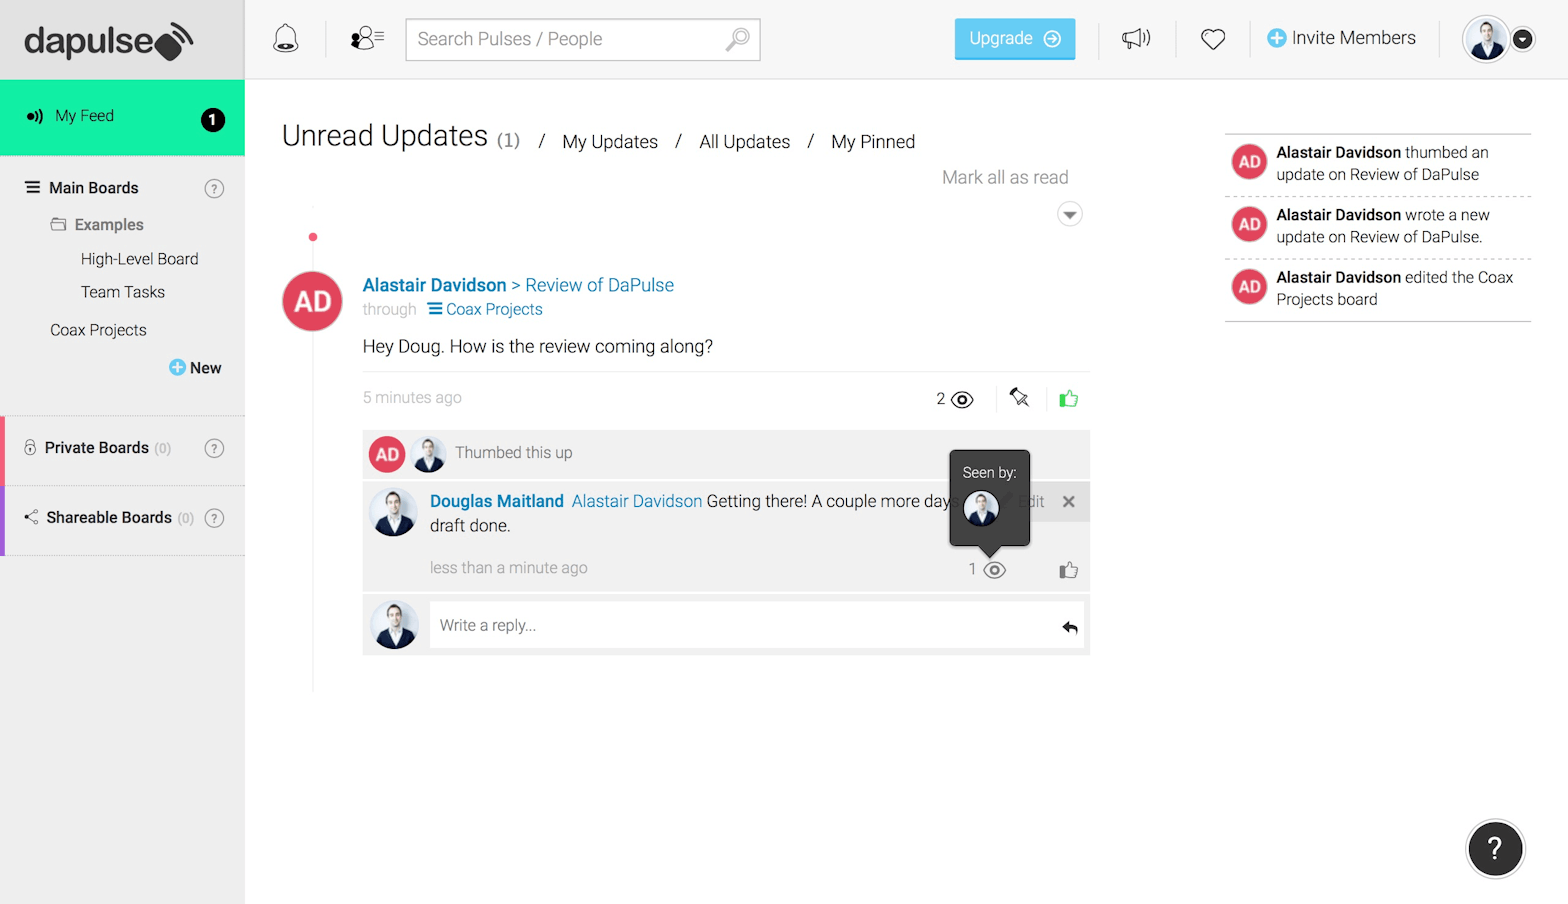Image resolution: width=1568 pixels, height=904 pixels.
Task: Open the update options dropdown arrow
Action: tap(1069, 215)
